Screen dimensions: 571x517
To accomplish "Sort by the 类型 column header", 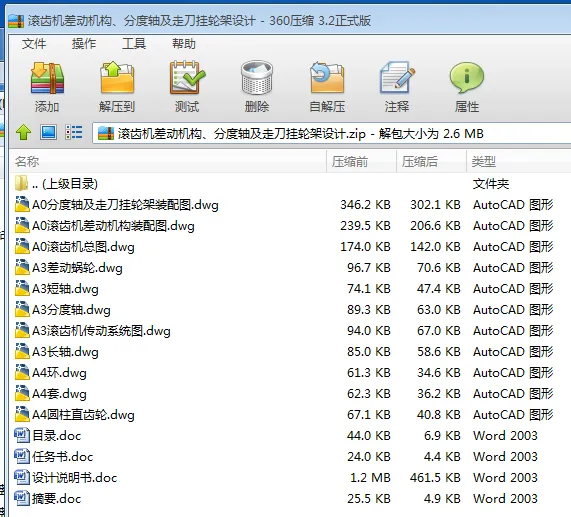I will coord(519,161).
